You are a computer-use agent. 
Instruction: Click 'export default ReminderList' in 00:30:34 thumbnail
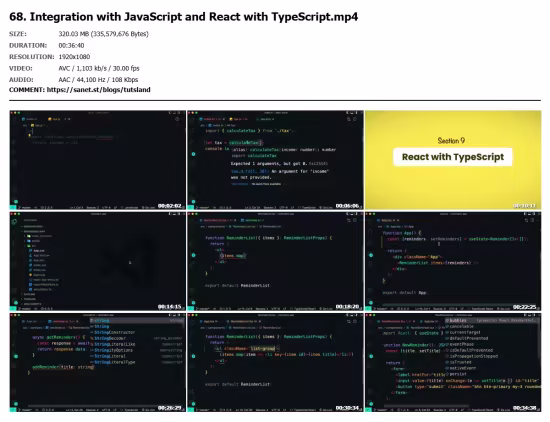pyautogui.click(x=237, y=384)
